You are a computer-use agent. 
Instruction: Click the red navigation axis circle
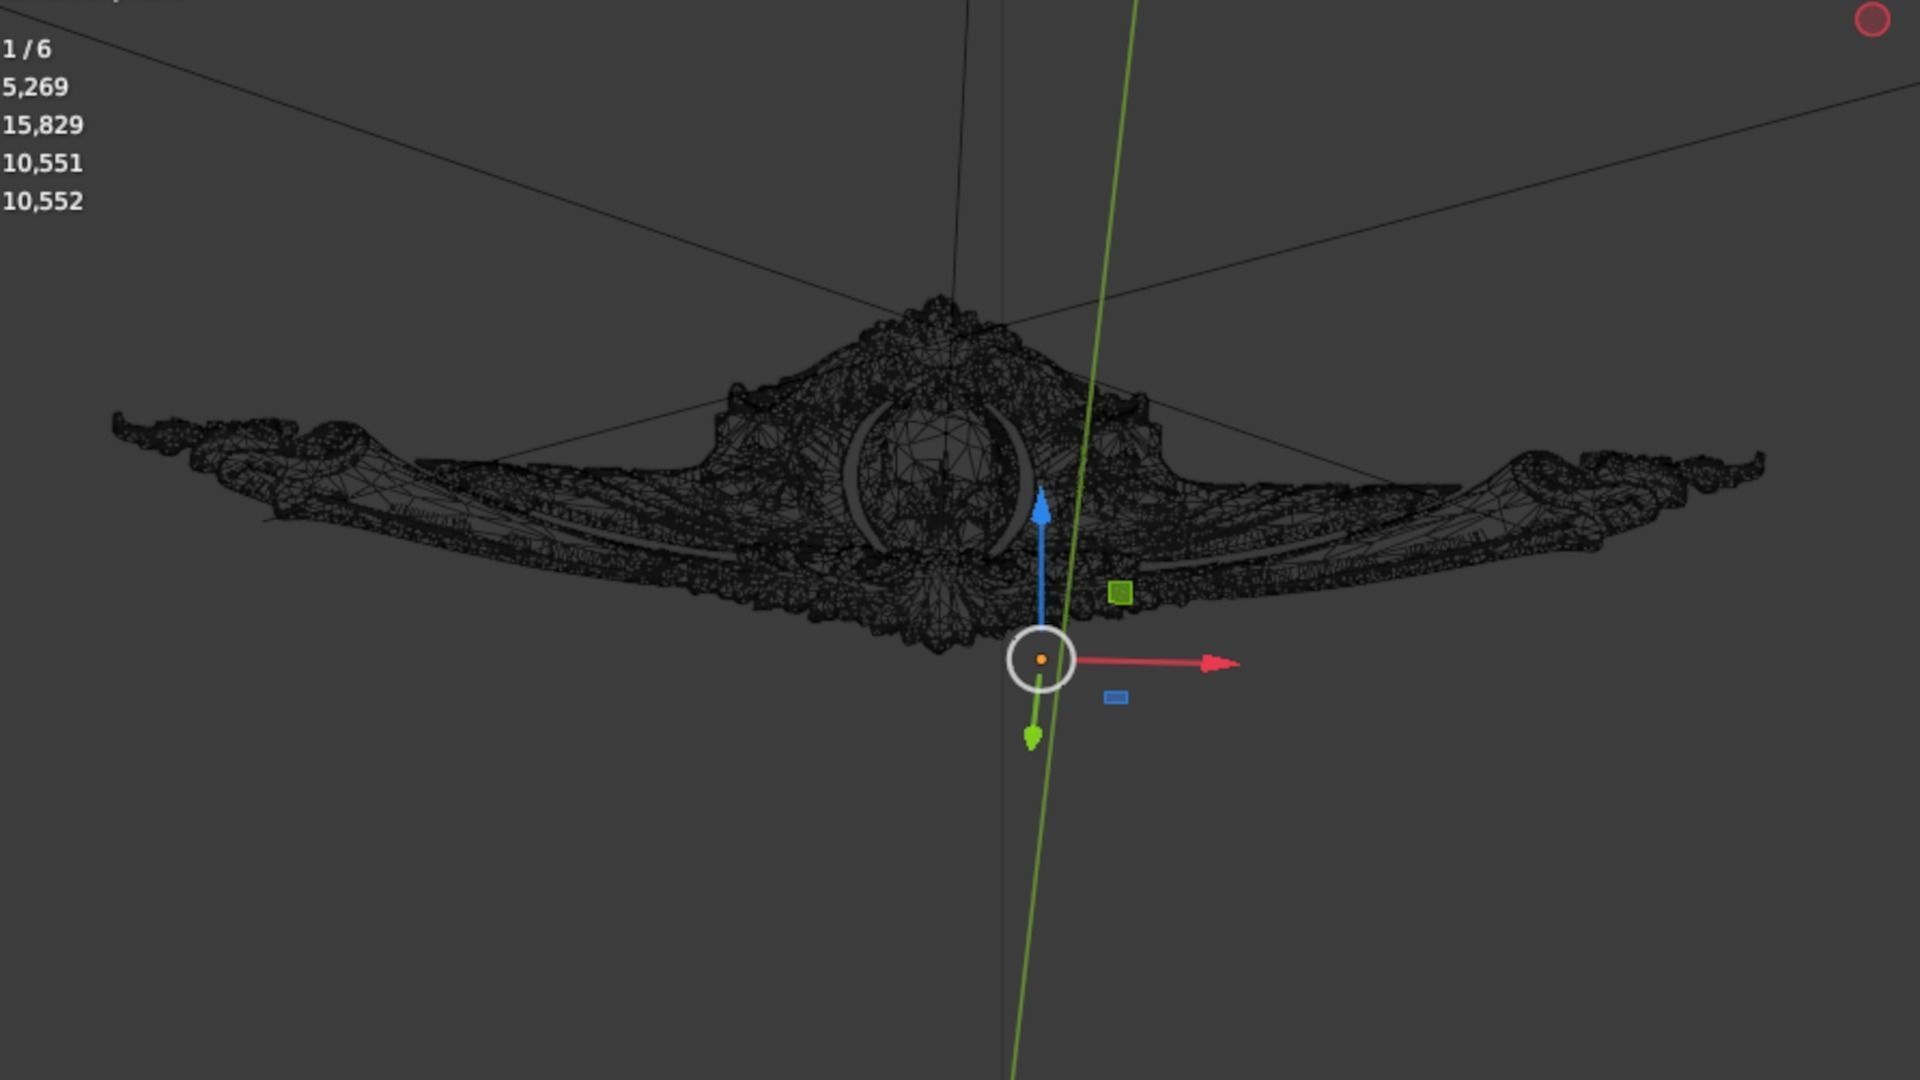pyautogui.click(x=1872, y=20)
